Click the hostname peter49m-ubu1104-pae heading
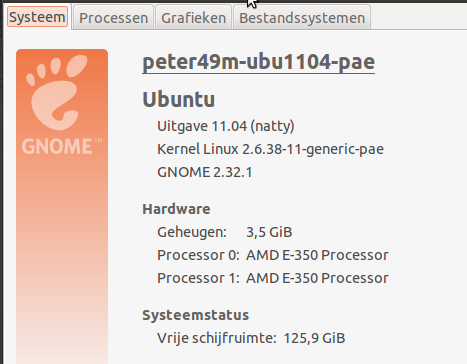 click(259, 62)
